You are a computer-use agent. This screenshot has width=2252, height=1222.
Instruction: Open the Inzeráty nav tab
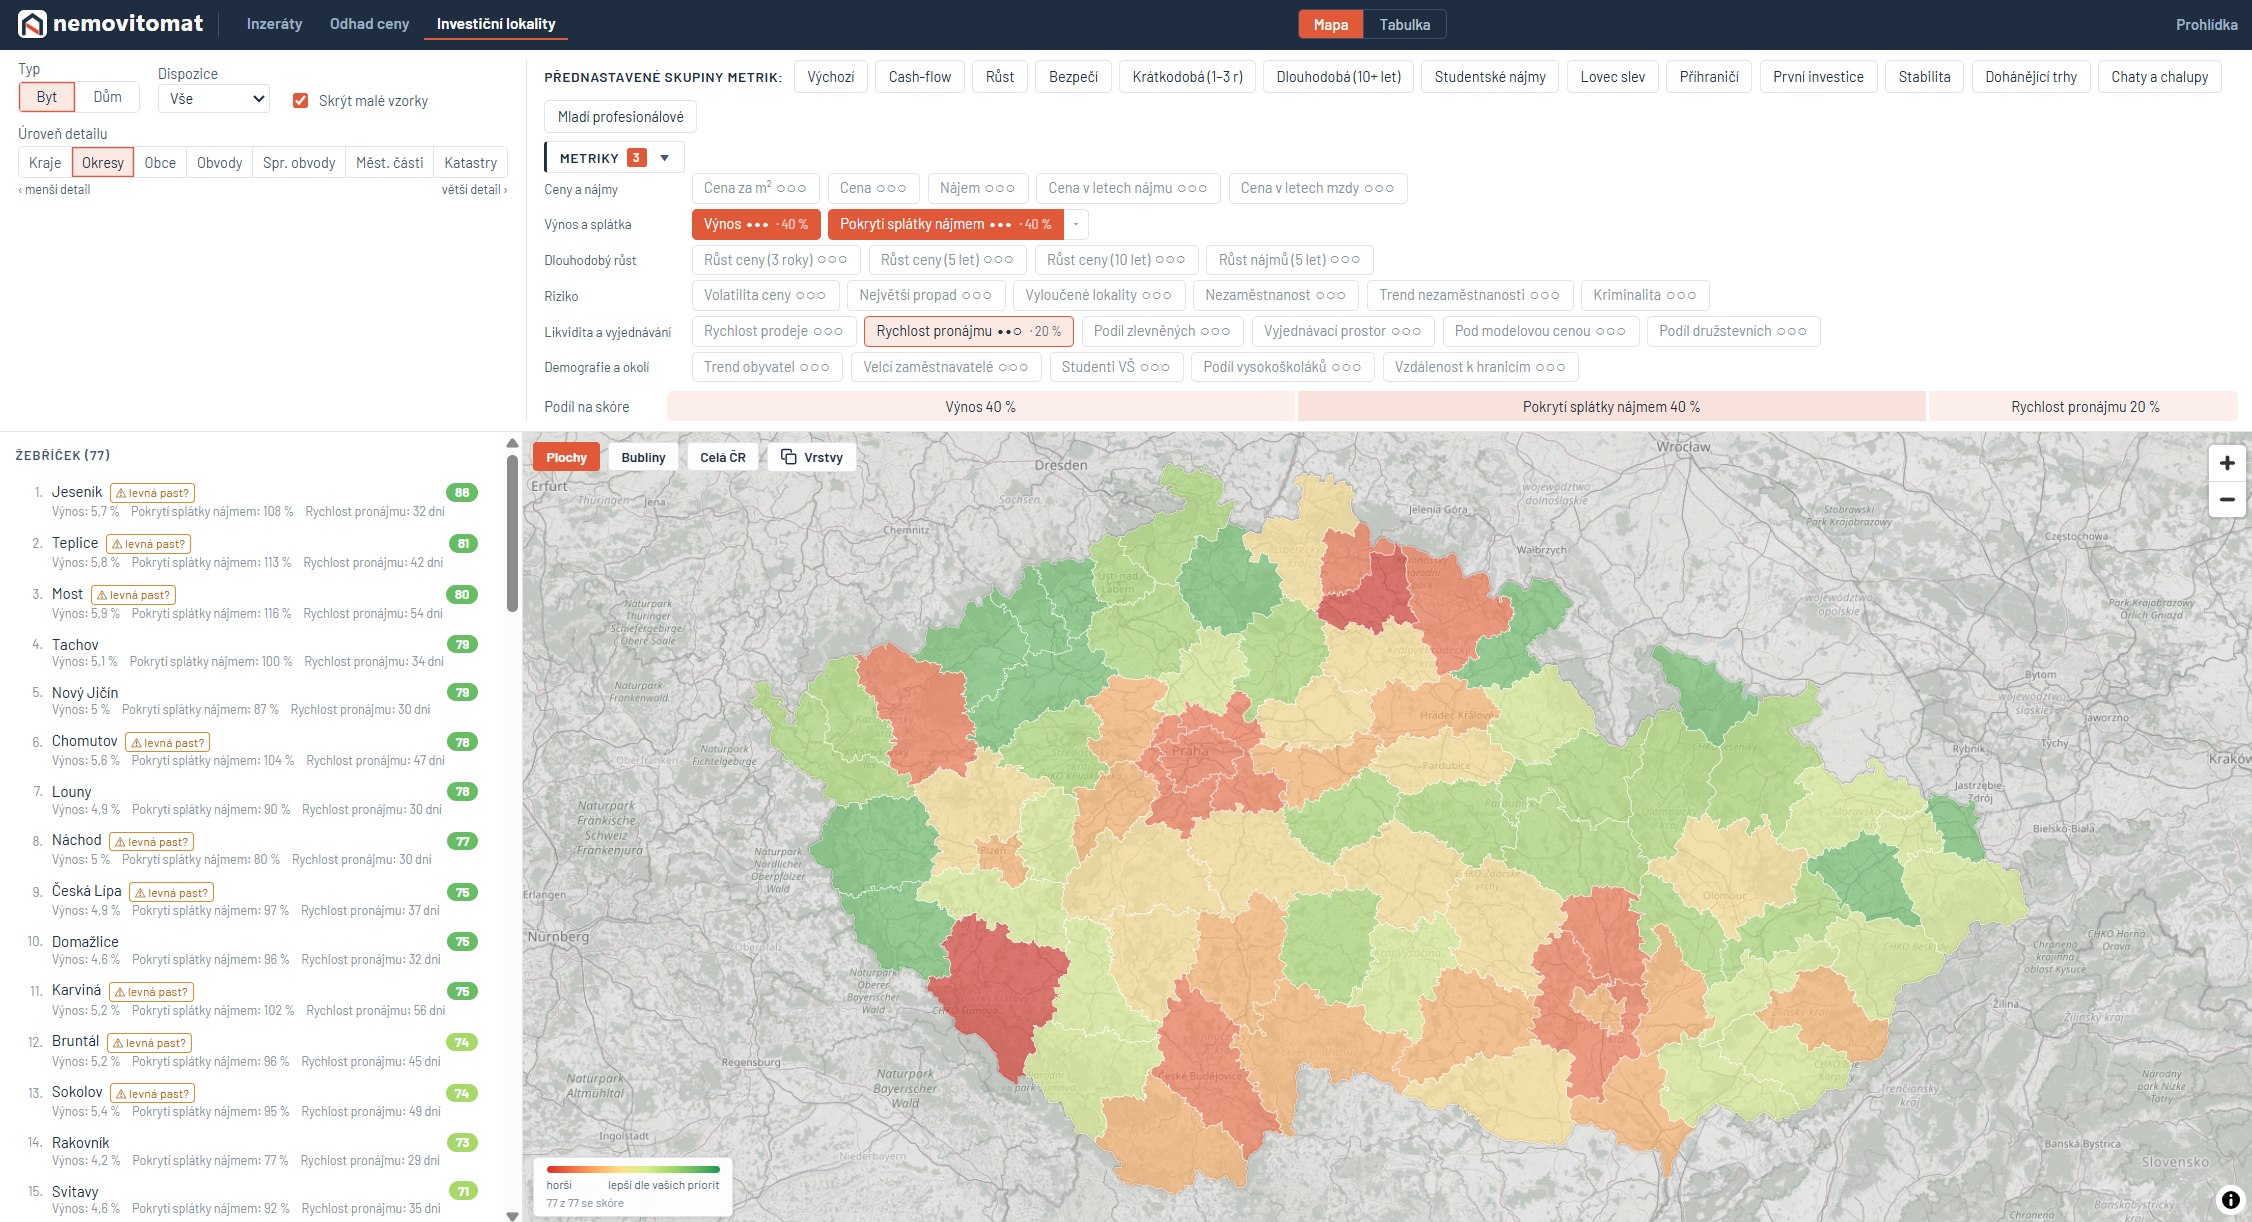tap(274, 24)
